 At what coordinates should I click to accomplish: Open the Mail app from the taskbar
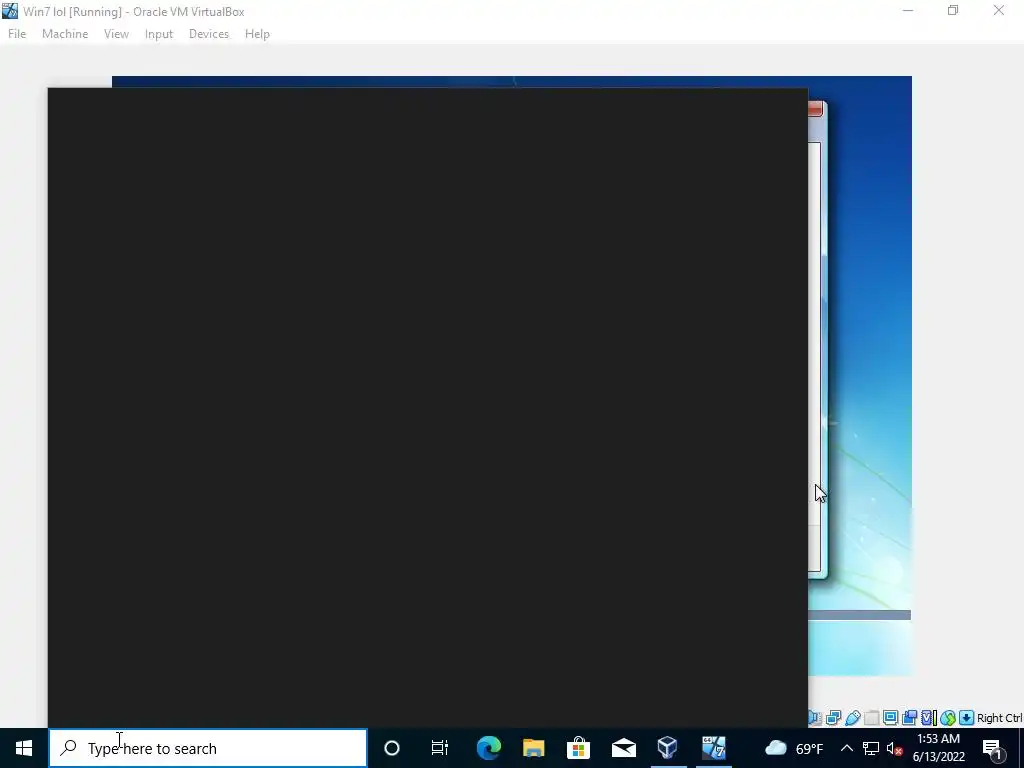pyautogui.click(x=624, y=748)
